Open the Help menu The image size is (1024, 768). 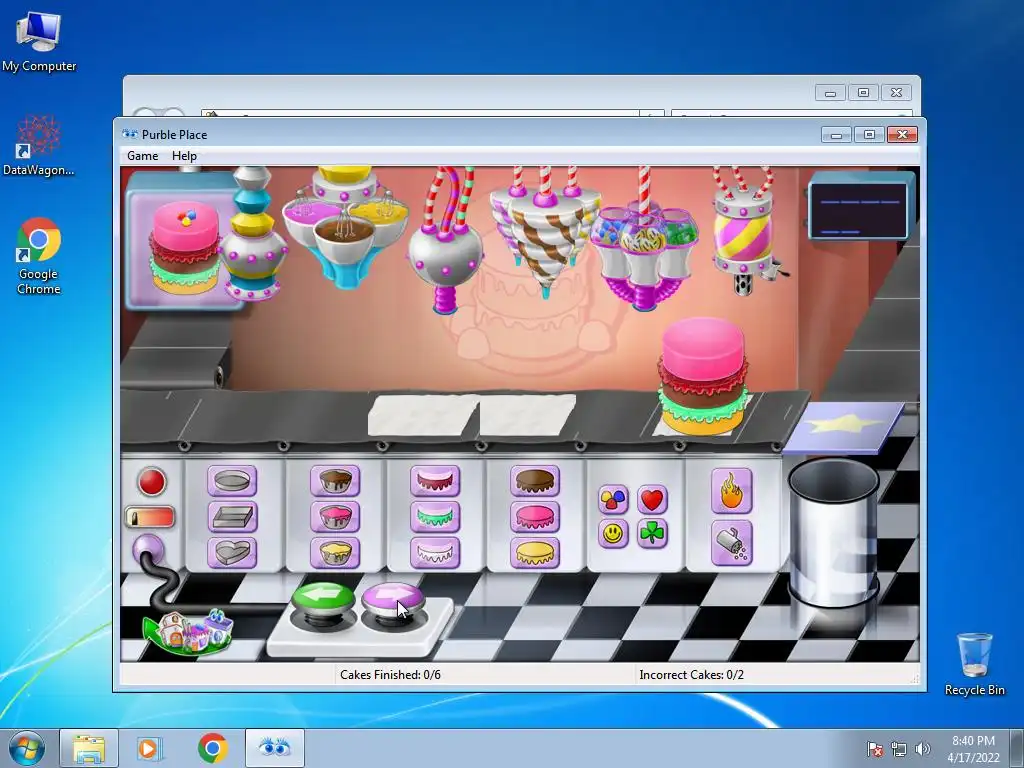tap(184, 155)
